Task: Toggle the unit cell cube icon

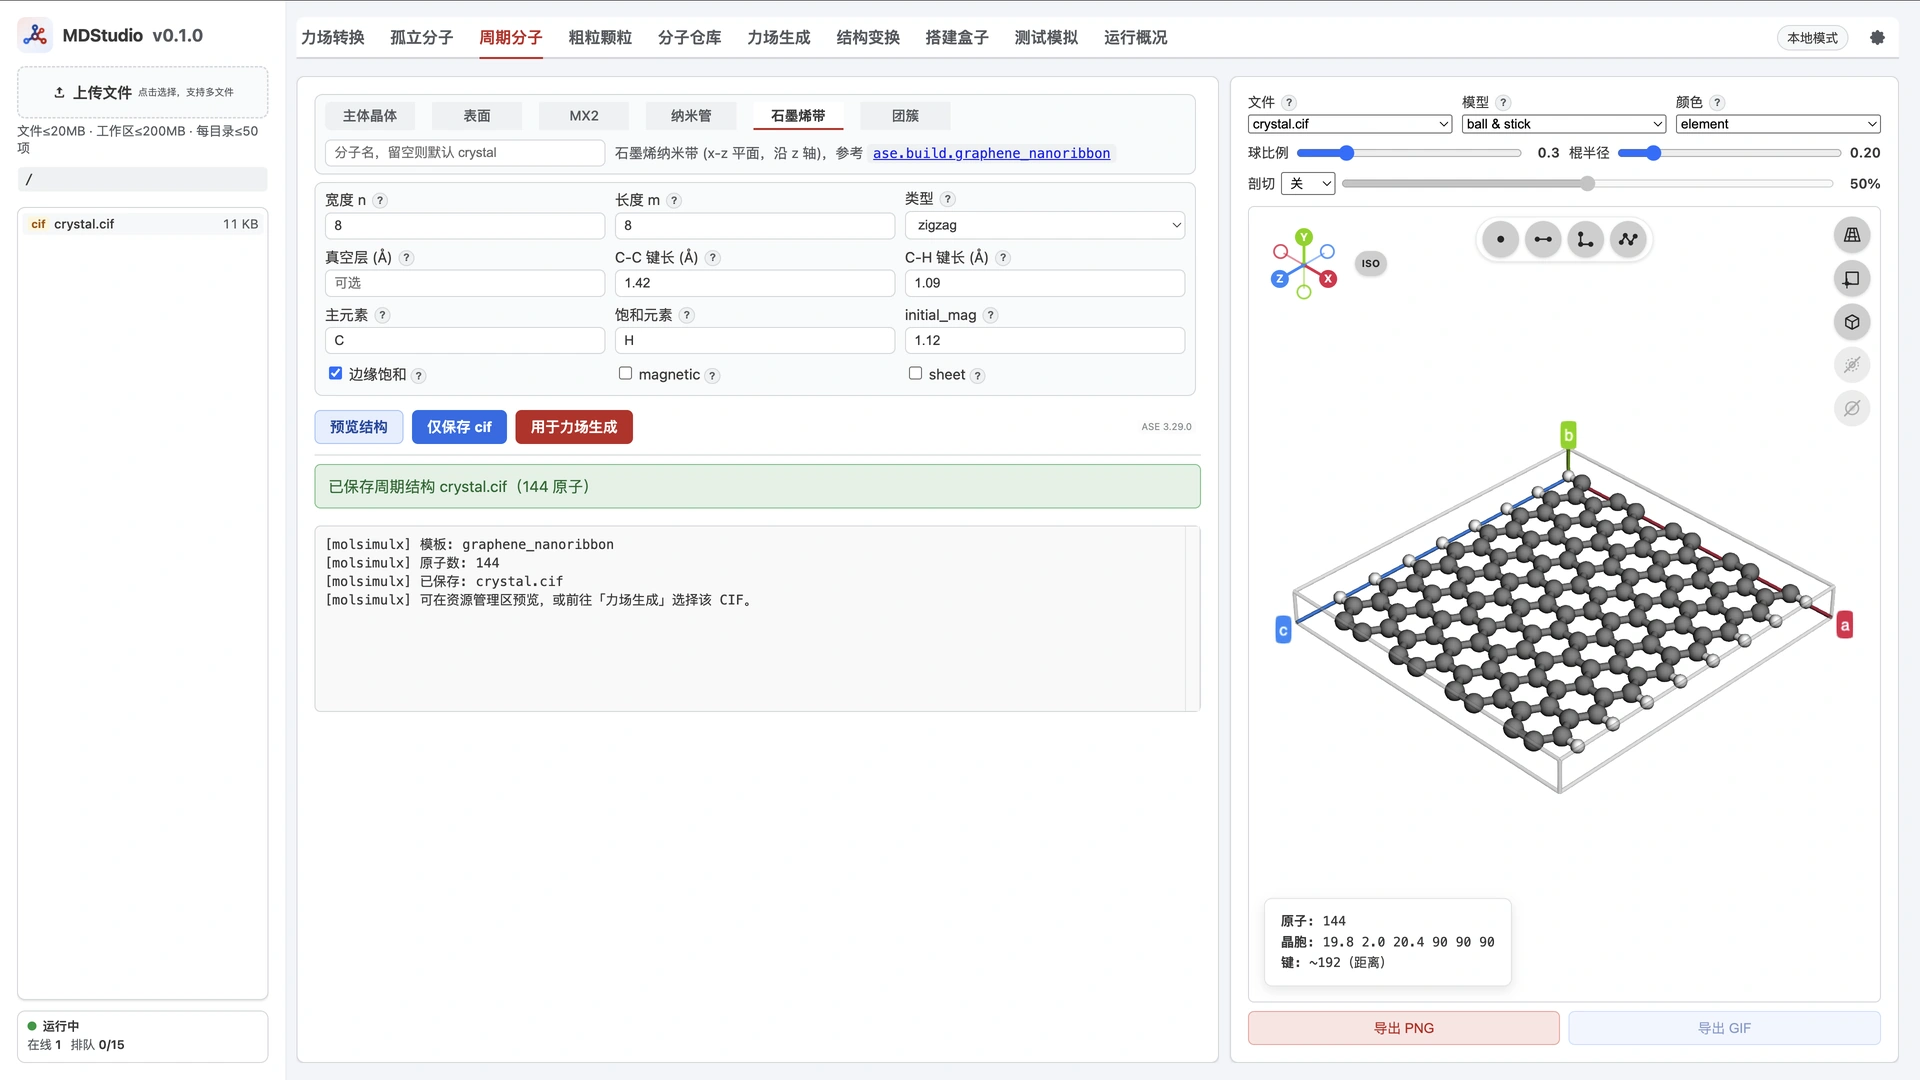Action: tap(1852, 322)
